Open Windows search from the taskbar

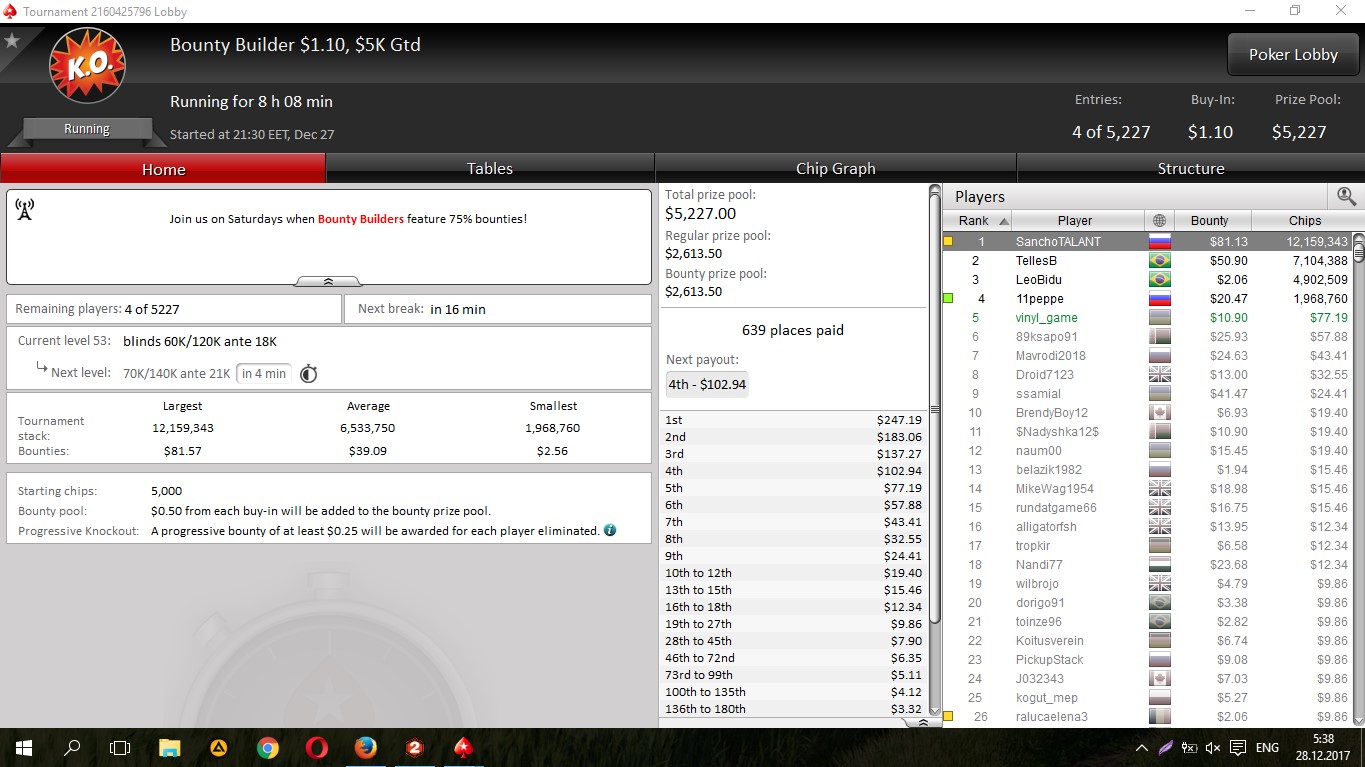click(x=72, y=747)
